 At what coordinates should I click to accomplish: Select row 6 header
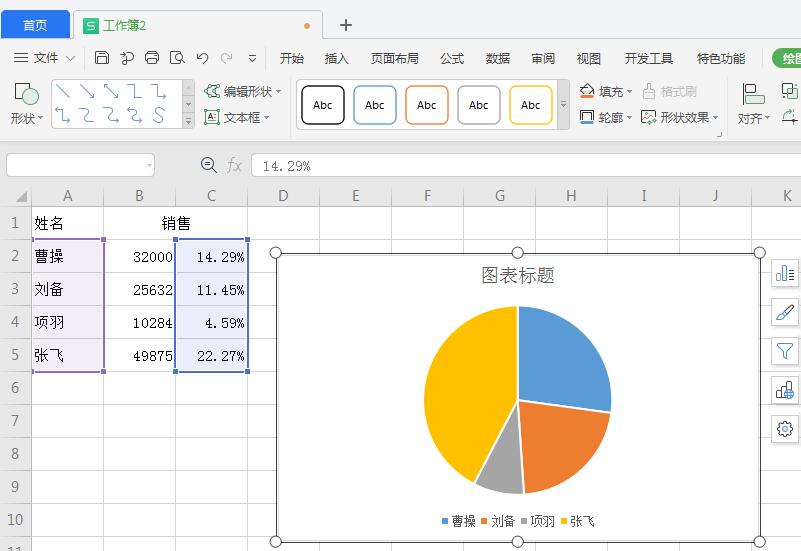click(x=15, y=388)
